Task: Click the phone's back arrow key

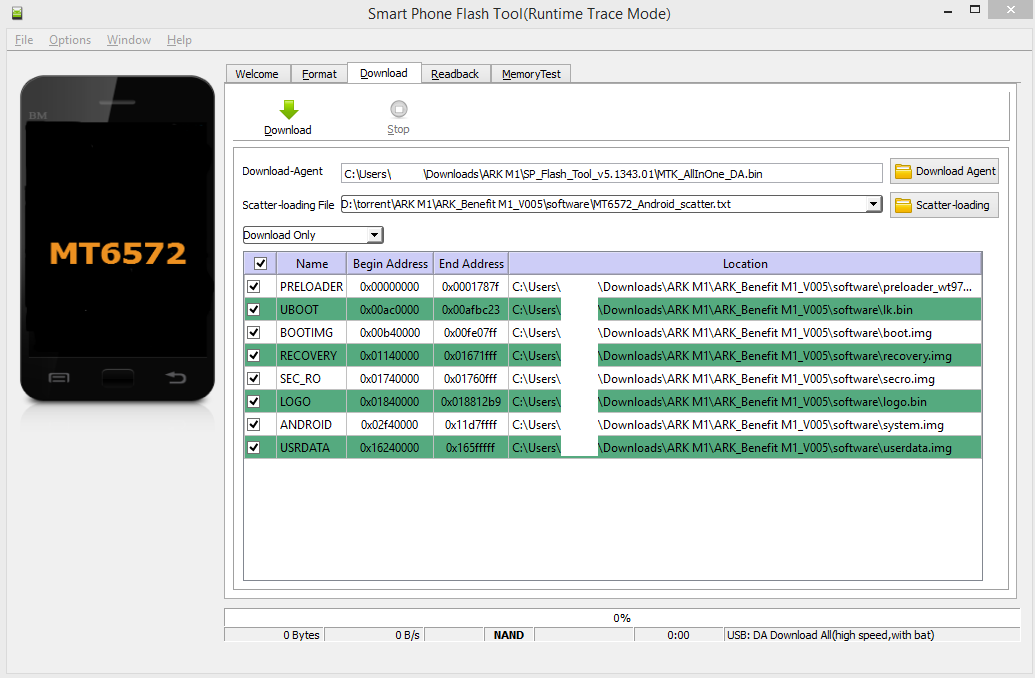Action: tap(176, 377)
